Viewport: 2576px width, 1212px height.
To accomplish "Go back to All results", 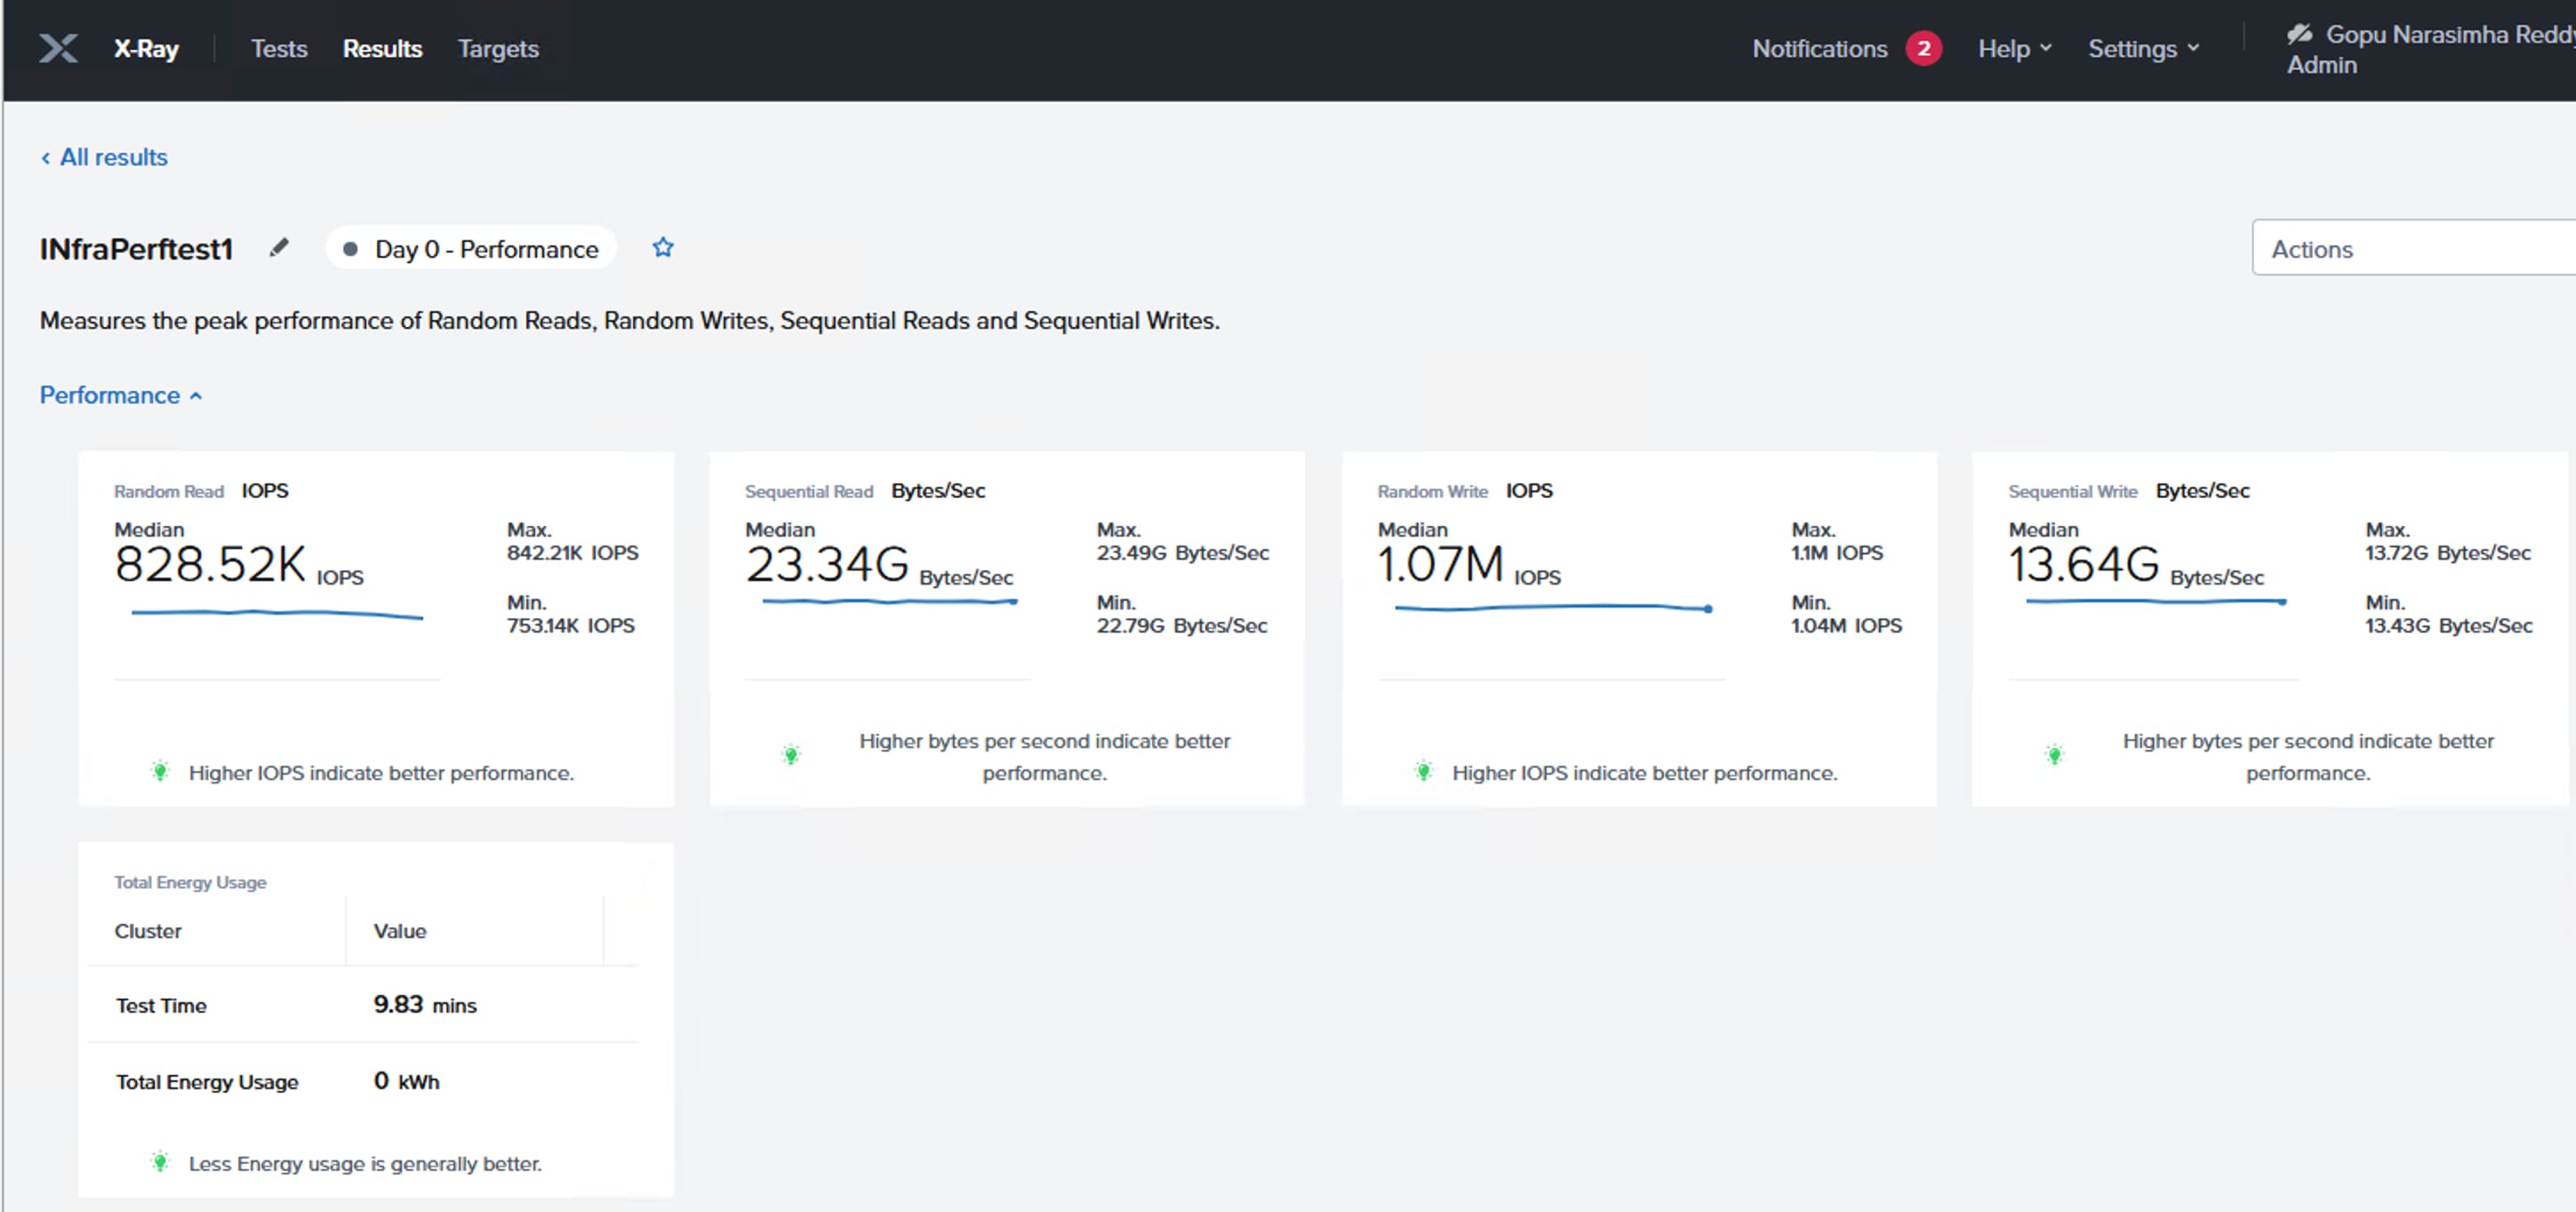I will tap(104, 157).
